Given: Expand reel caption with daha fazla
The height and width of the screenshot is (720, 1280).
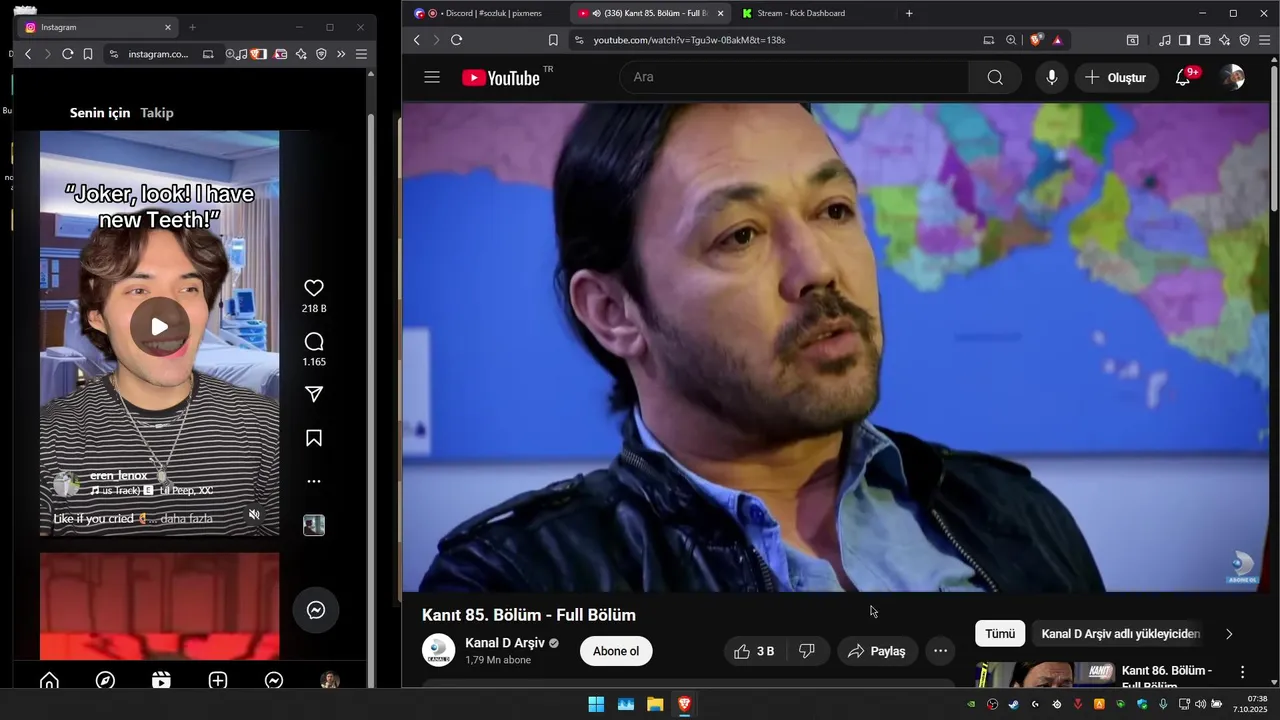Looking at the screenshot, I should pyautogui.click(x=187, y=519).
